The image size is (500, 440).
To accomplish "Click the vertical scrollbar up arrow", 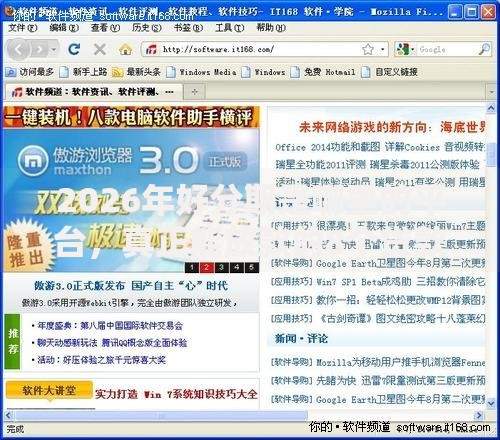I will coord(491,108).
